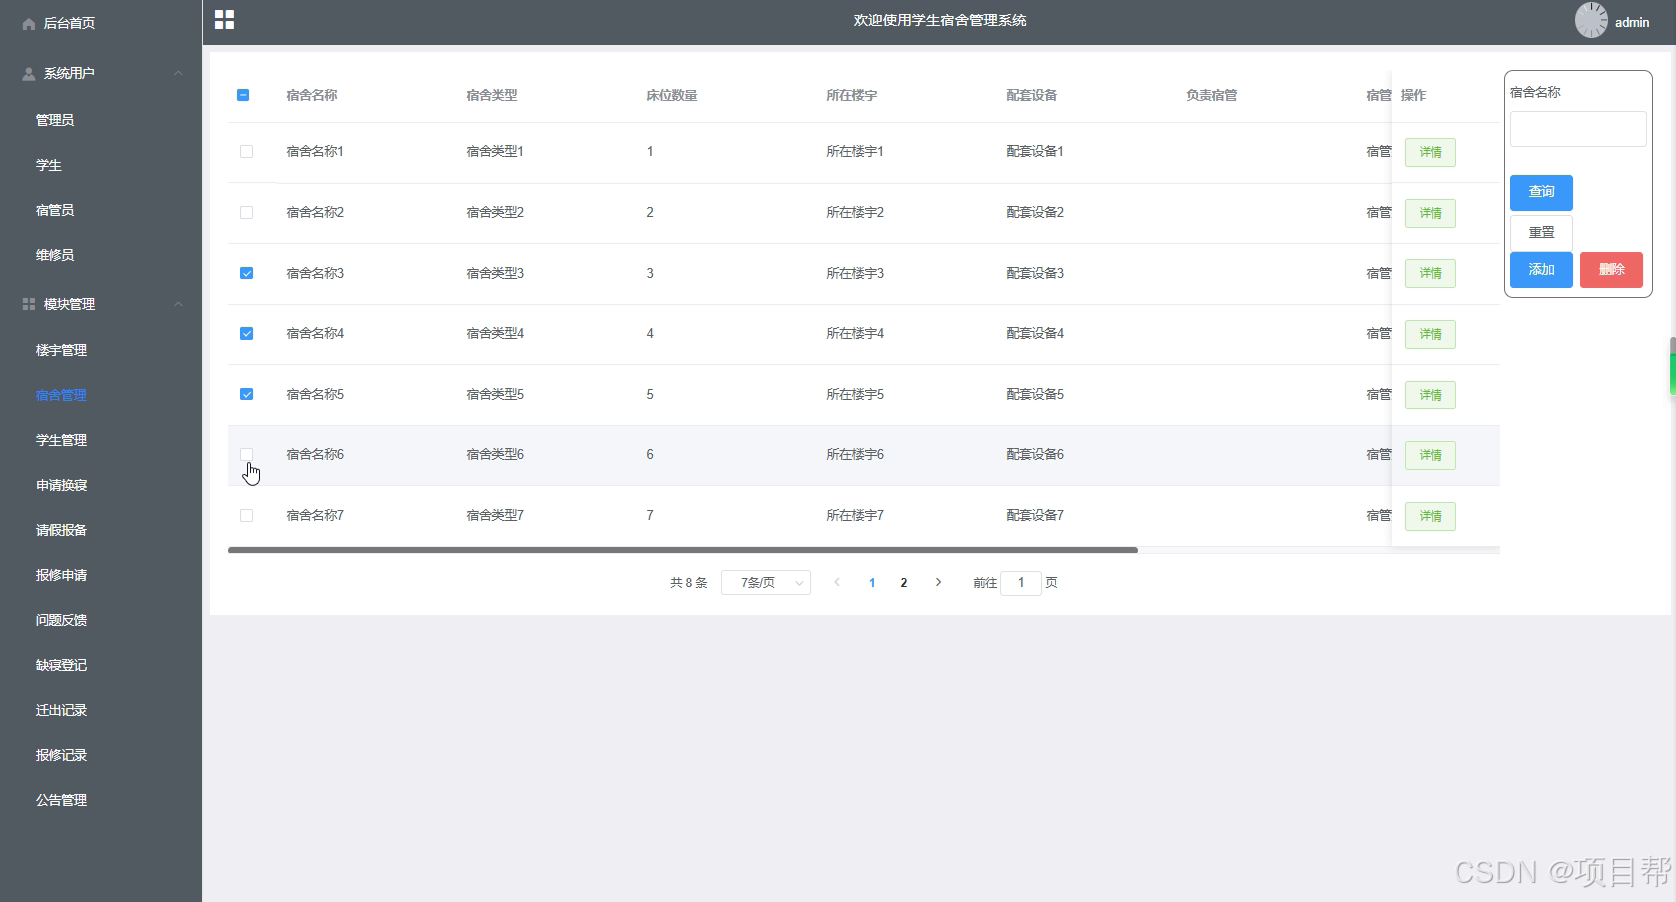The height and width of the screenshot is (902, 1676).
Task: Open 详情 for 宿舍名称7 row
Action: [x=1430, y=516]
